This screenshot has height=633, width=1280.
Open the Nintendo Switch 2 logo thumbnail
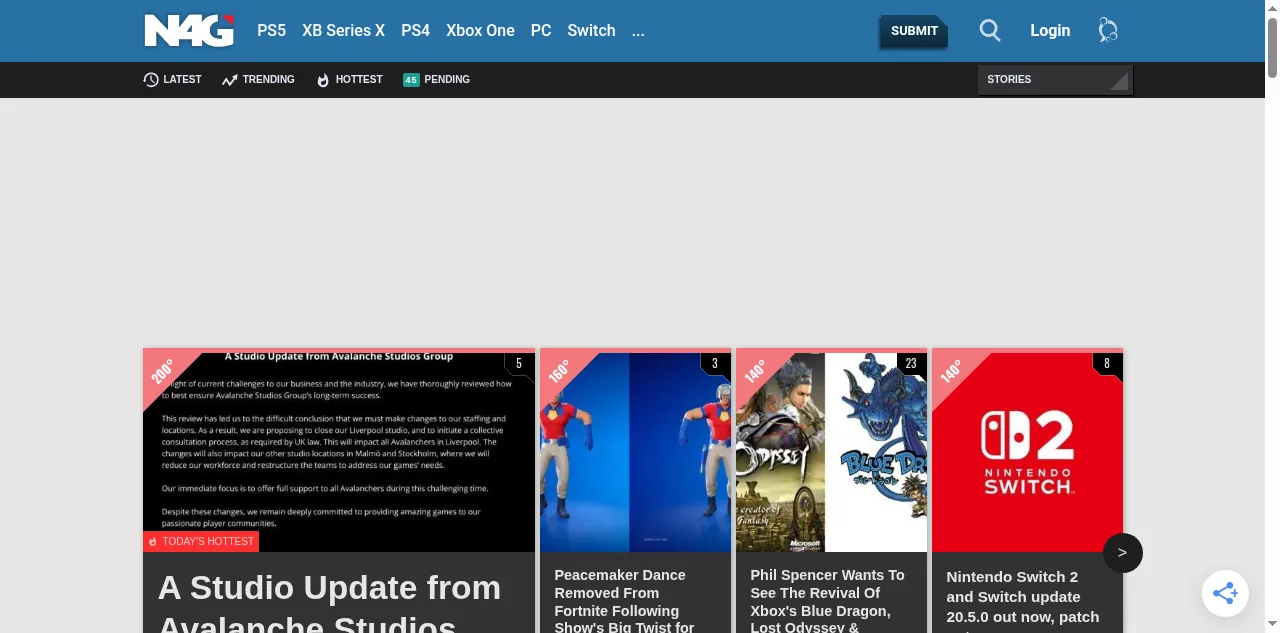point(1027,450)
